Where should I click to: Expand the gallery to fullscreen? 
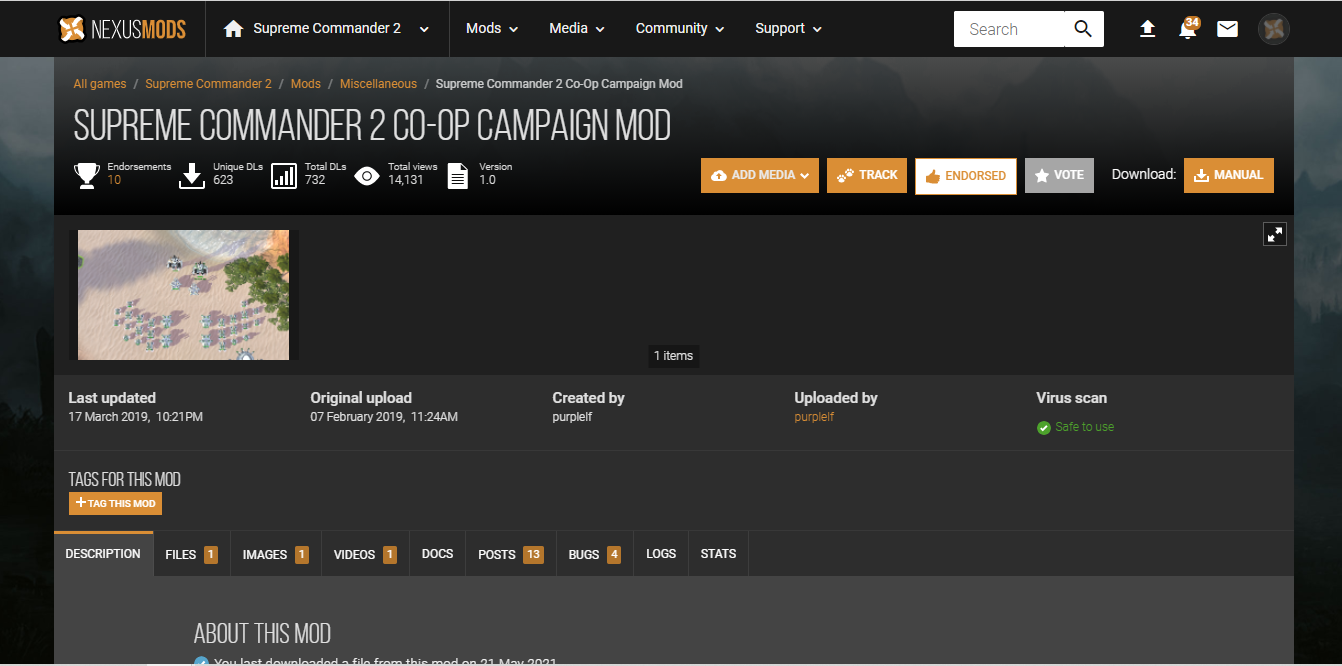pyautogui.click(x=1275, y=234)
